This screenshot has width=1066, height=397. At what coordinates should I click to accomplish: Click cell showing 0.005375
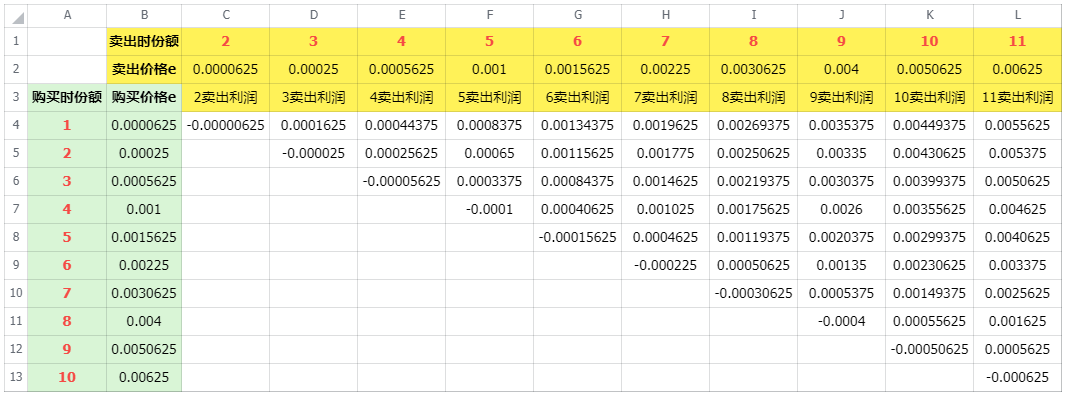pos(1017,153)
